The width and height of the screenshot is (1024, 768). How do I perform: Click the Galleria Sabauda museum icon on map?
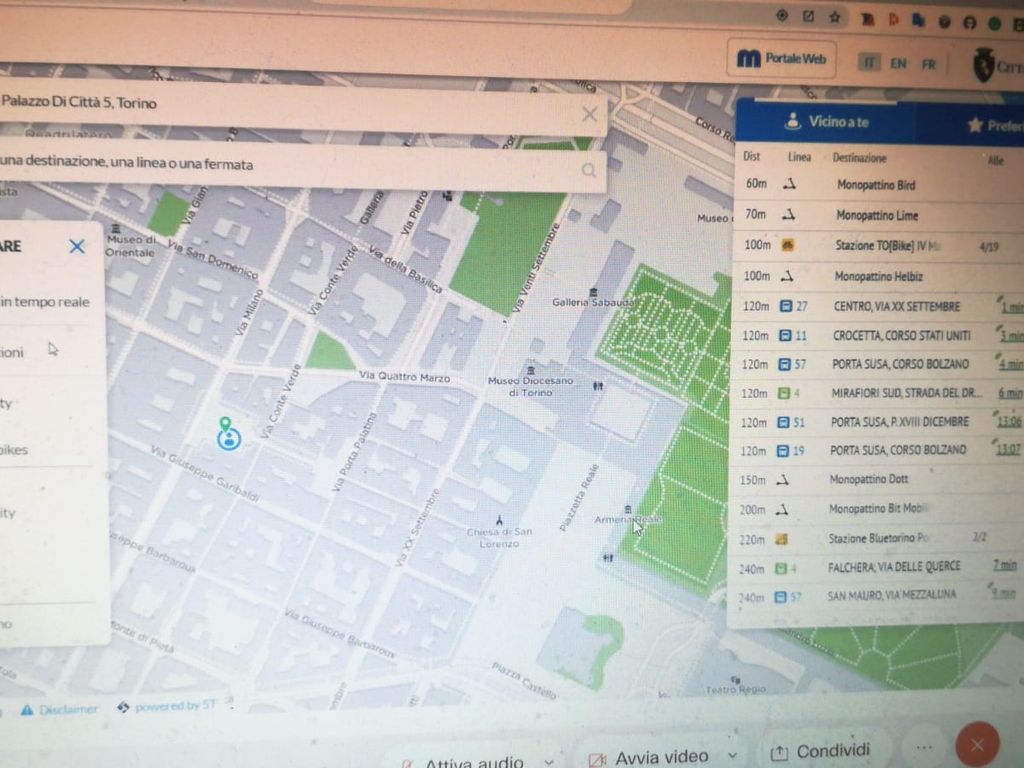[593, 291]
